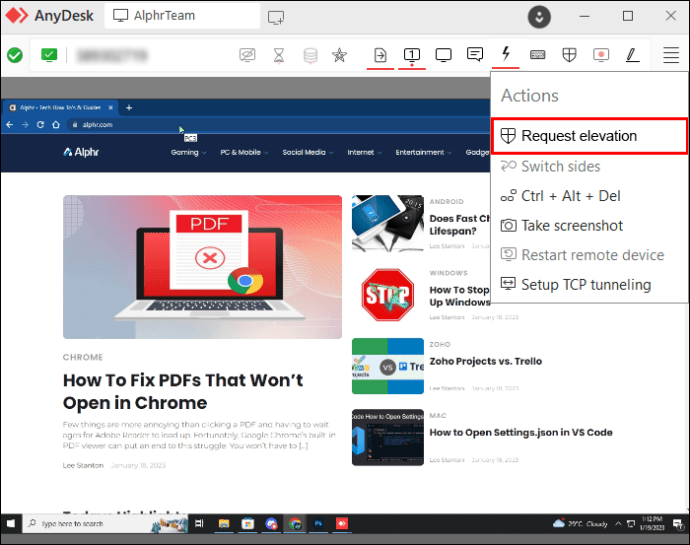Click the chat icon in AnyDesk toolbar

tap(475, 55)
